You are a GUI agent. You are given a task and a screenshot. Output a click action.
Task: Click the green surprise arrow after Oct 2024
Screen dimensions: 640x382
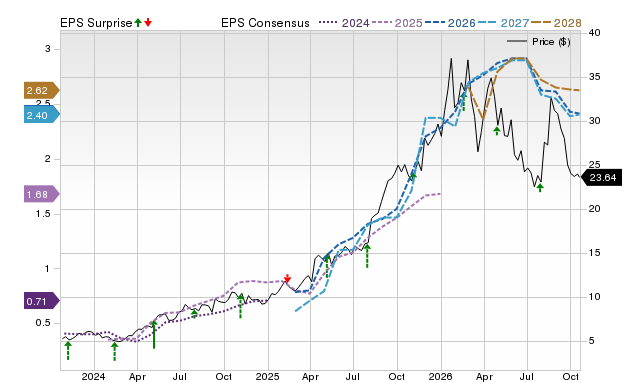[240, 306]
